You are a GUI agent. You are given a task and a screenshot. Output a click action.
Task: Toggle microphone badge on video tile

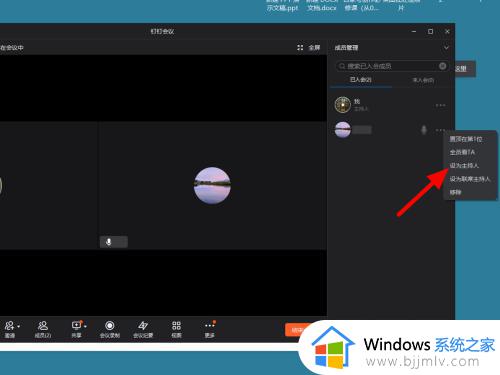point(109,242)
